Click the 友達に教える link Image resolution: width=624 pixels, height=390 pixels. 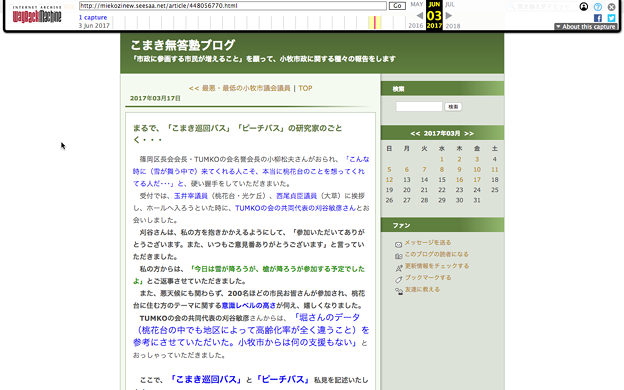422,289
